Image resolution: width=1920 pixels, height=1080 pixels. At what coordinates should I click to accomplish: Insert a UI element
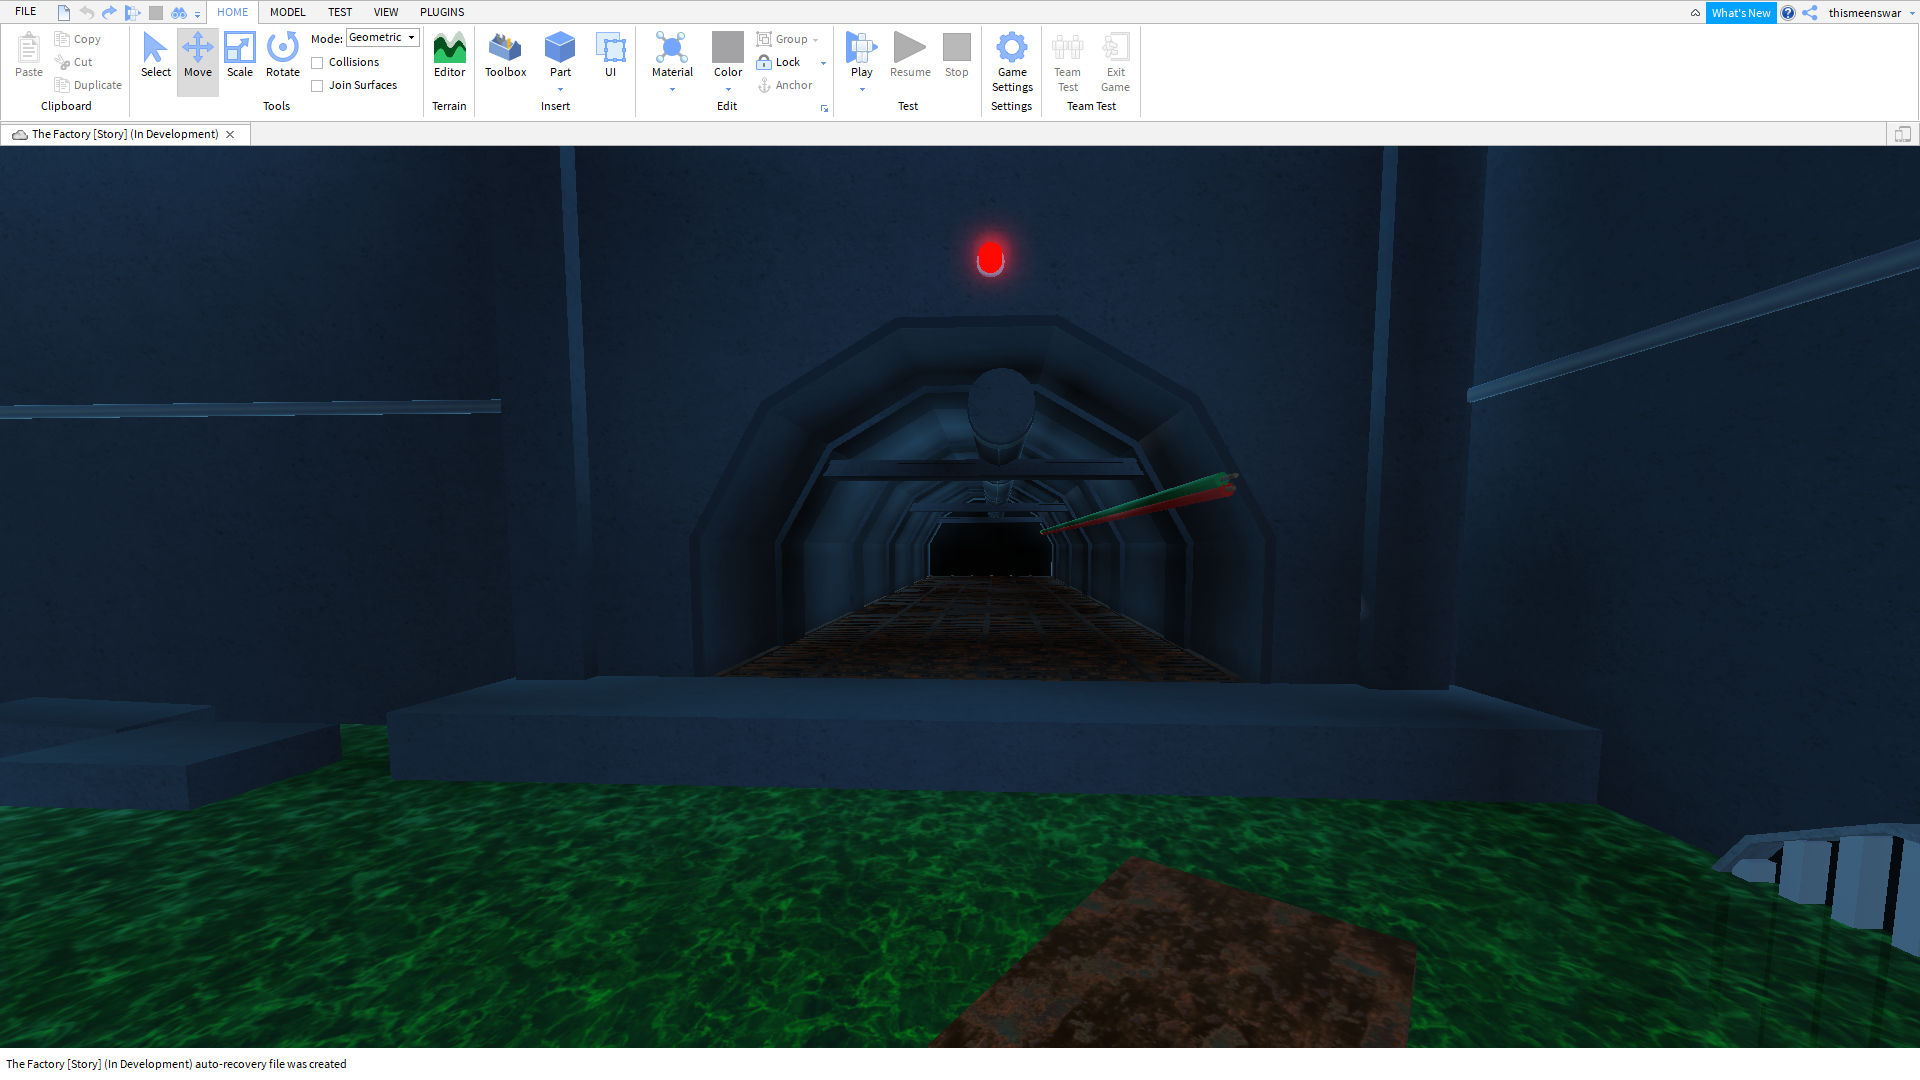point(611,55)
